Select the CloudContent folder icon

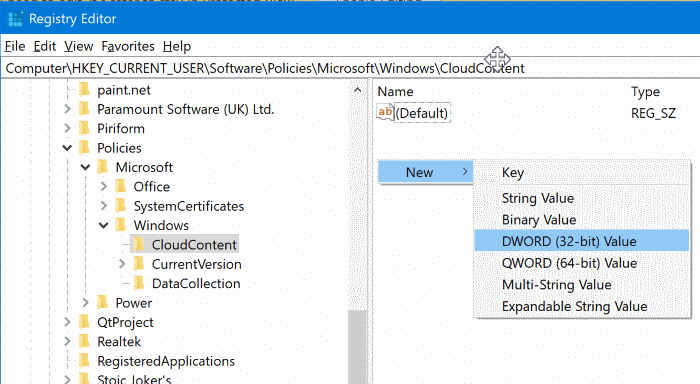click(x=139, y=244)
